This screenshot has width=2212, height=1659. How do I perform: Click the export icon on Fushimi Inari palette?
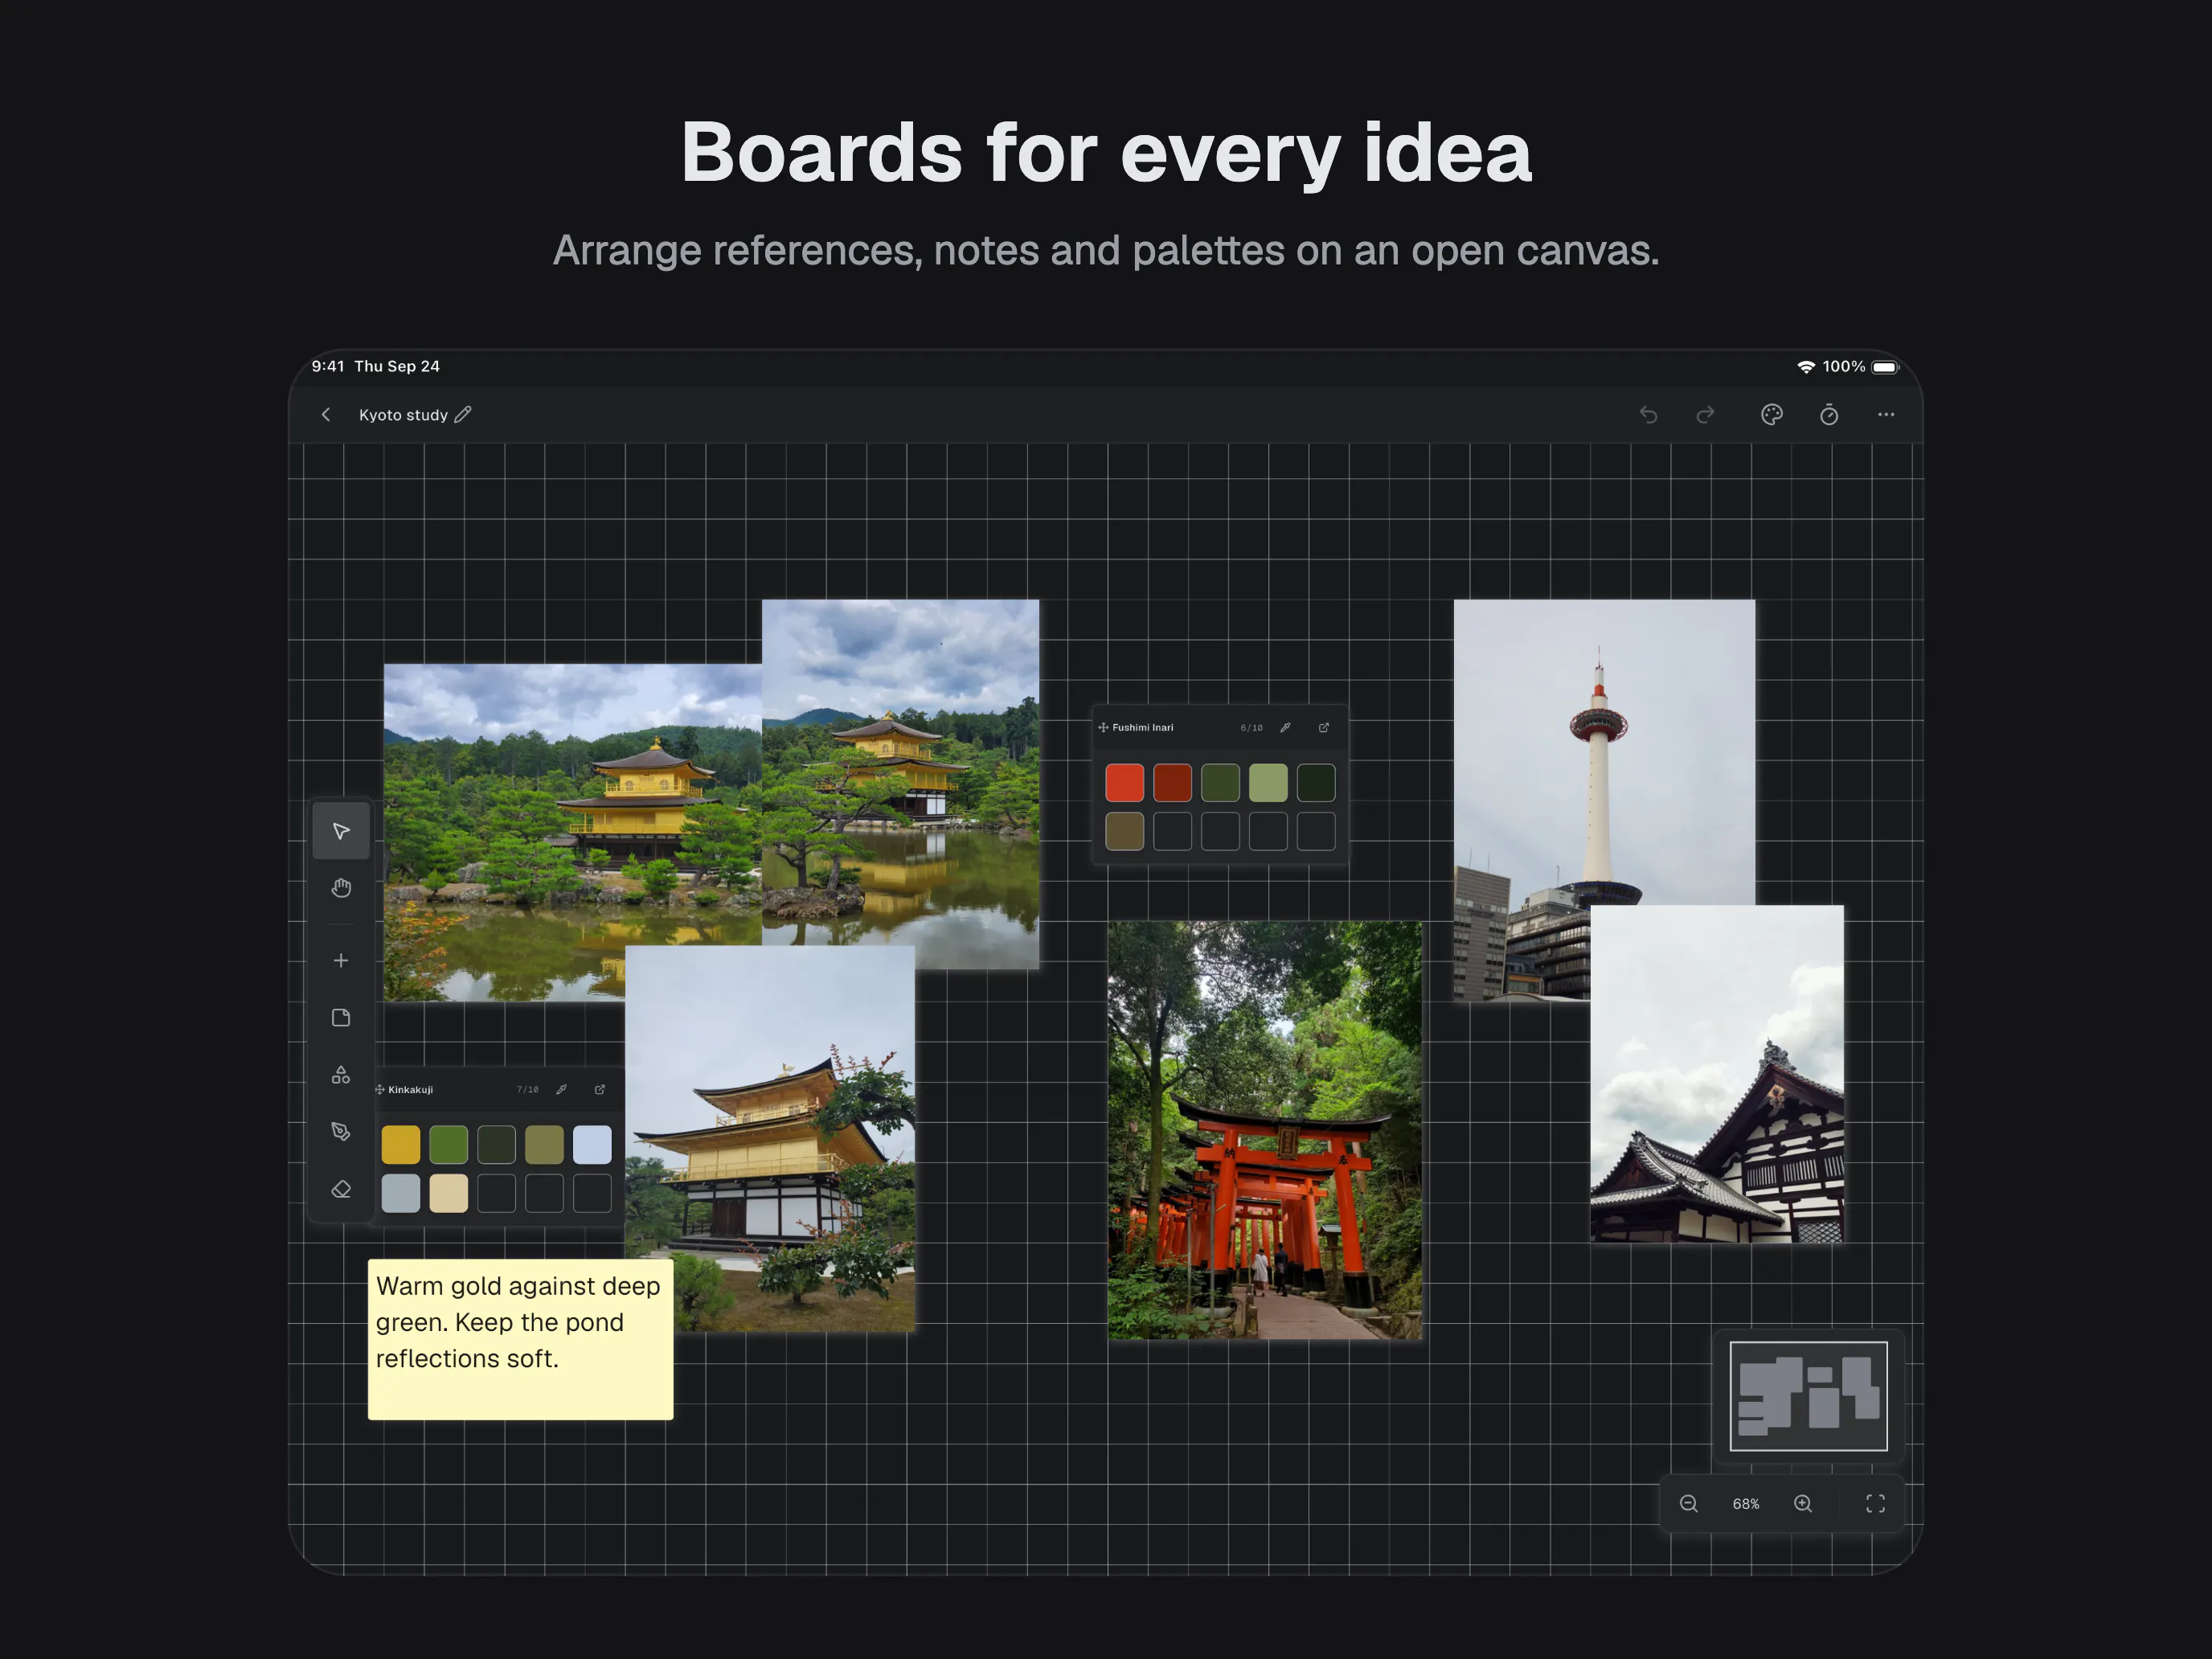(1324, 728)
